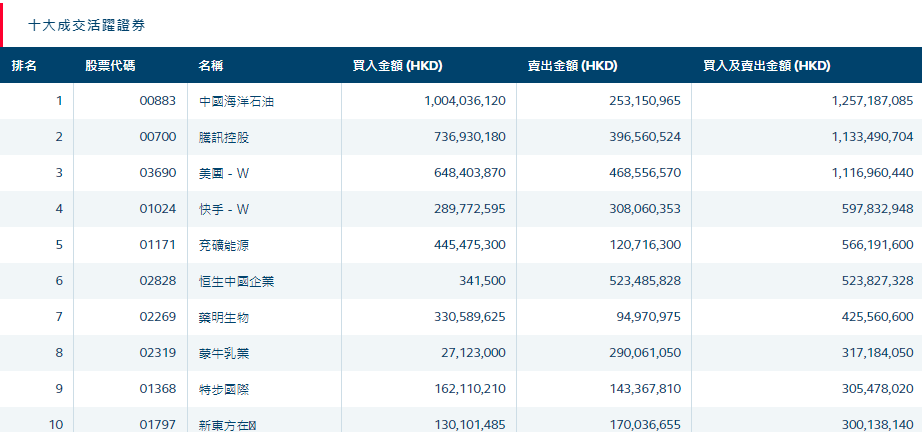Click the 名稱 column header

pos(211,66)
